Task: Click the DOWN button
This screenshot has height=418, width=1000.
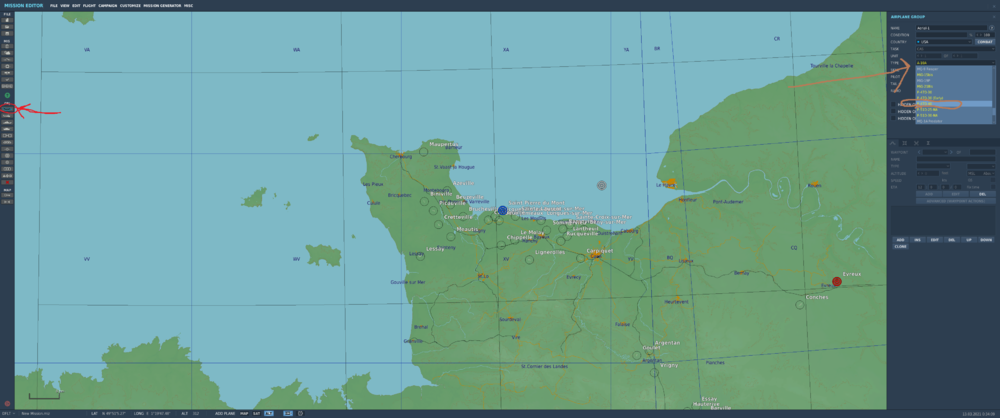Action: pyautogui.click(x=986, y=239)
